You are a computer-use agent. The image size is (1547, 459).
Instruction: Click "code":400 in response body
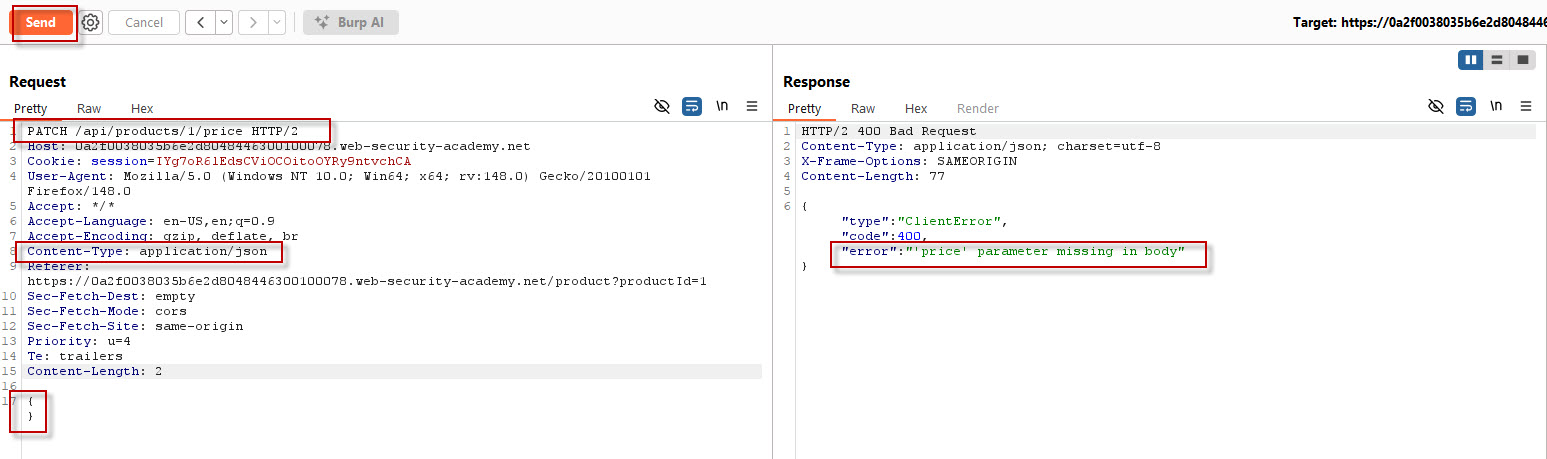coord(885,236)
